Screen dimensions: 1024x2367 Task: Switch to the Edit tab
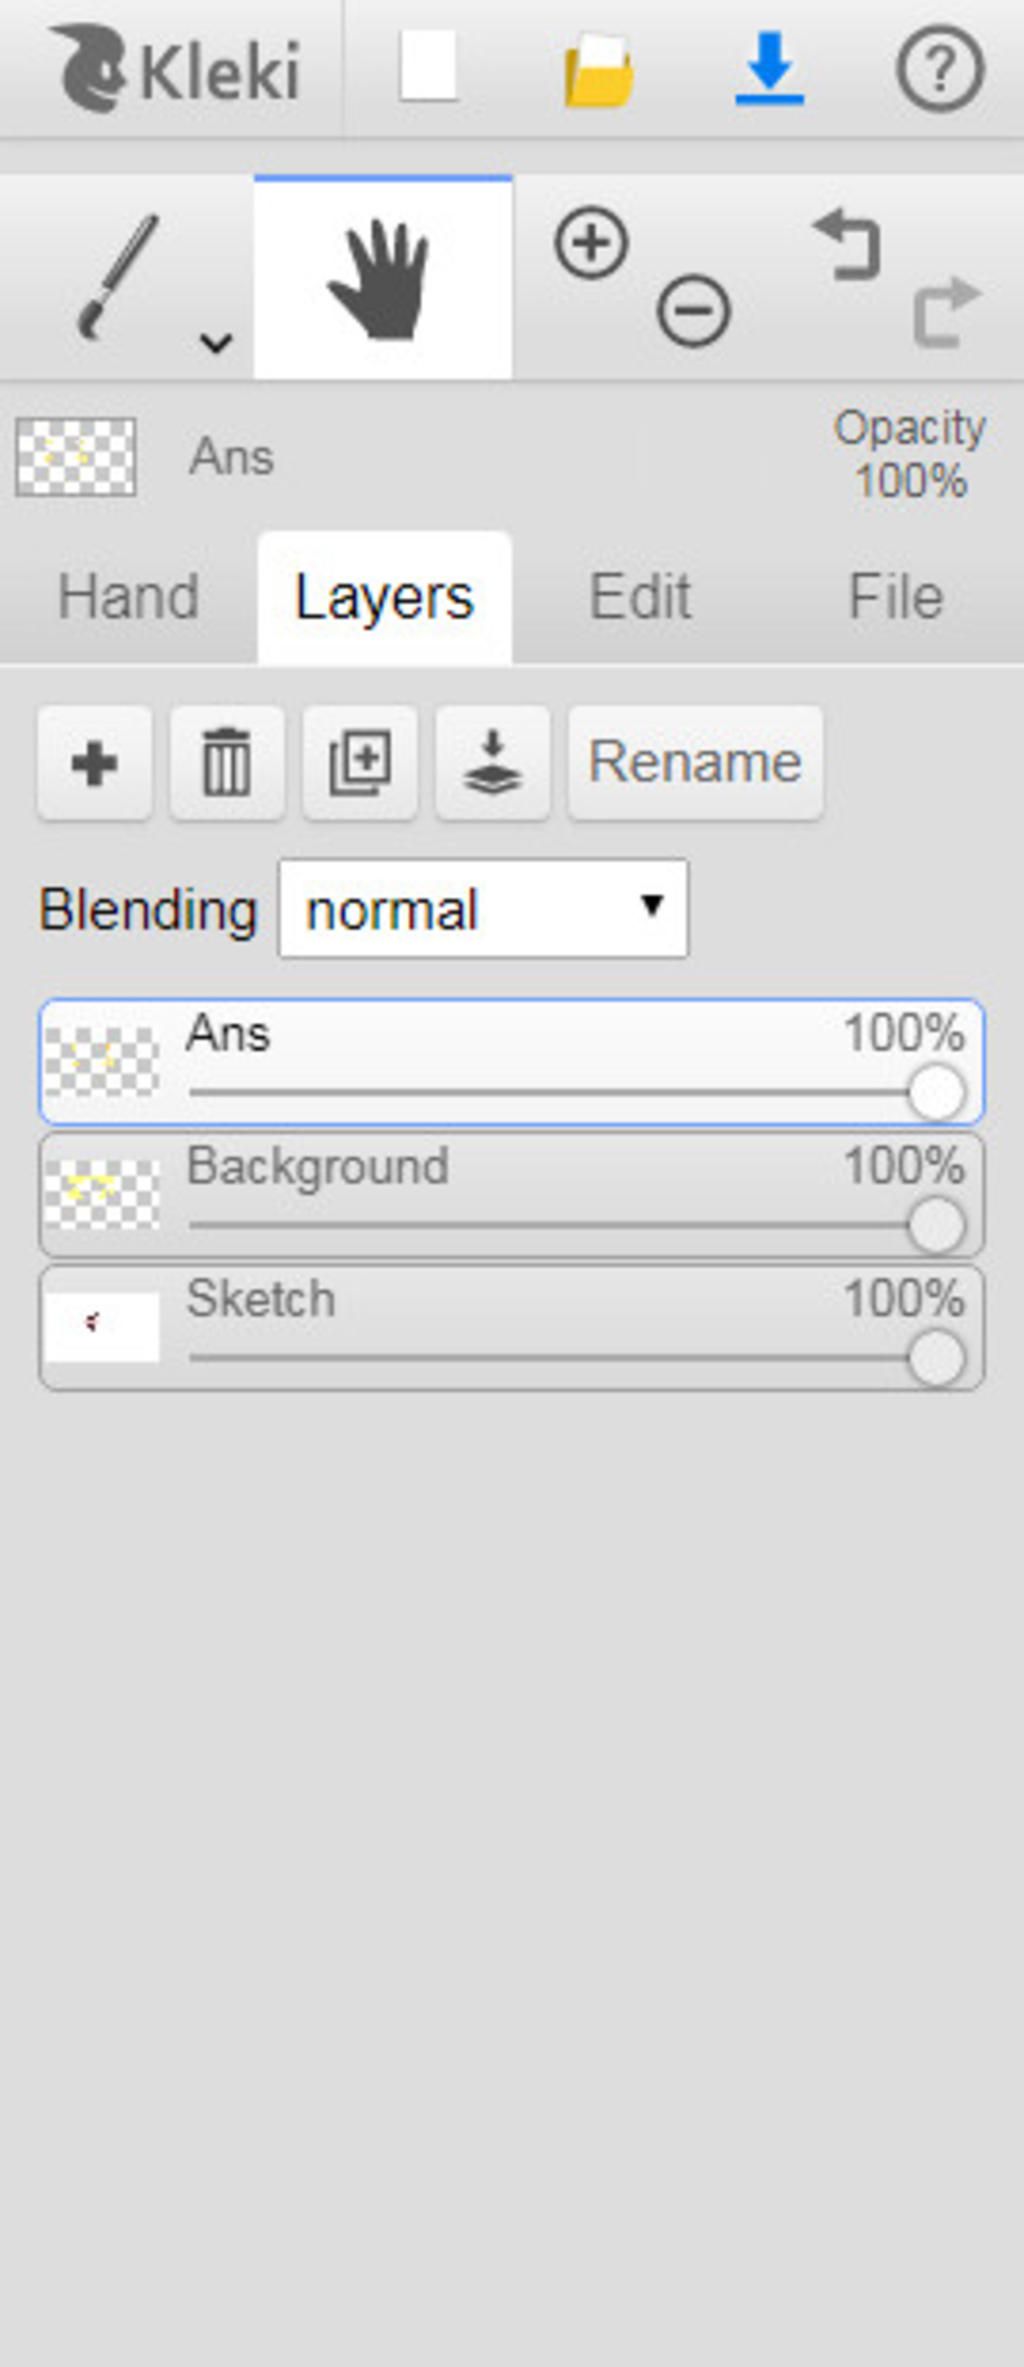(640, 597)
